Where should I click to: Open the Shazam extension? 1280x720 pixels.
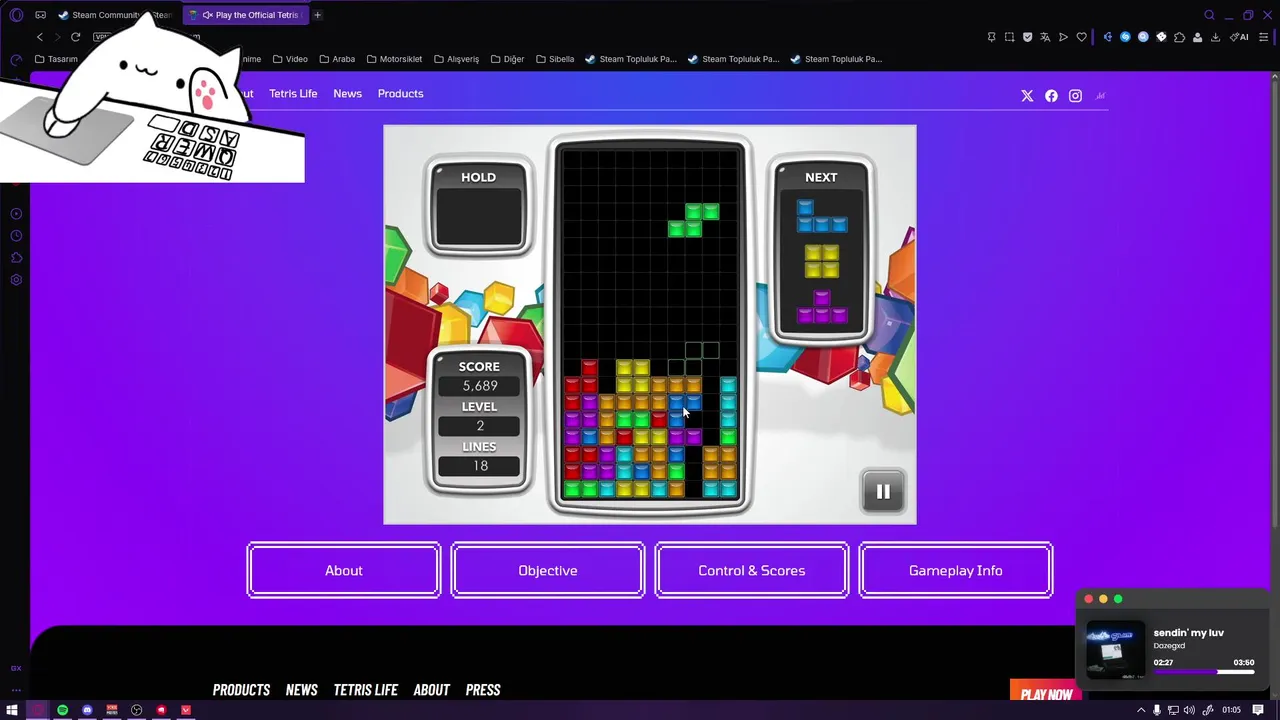pos(1125,37)
